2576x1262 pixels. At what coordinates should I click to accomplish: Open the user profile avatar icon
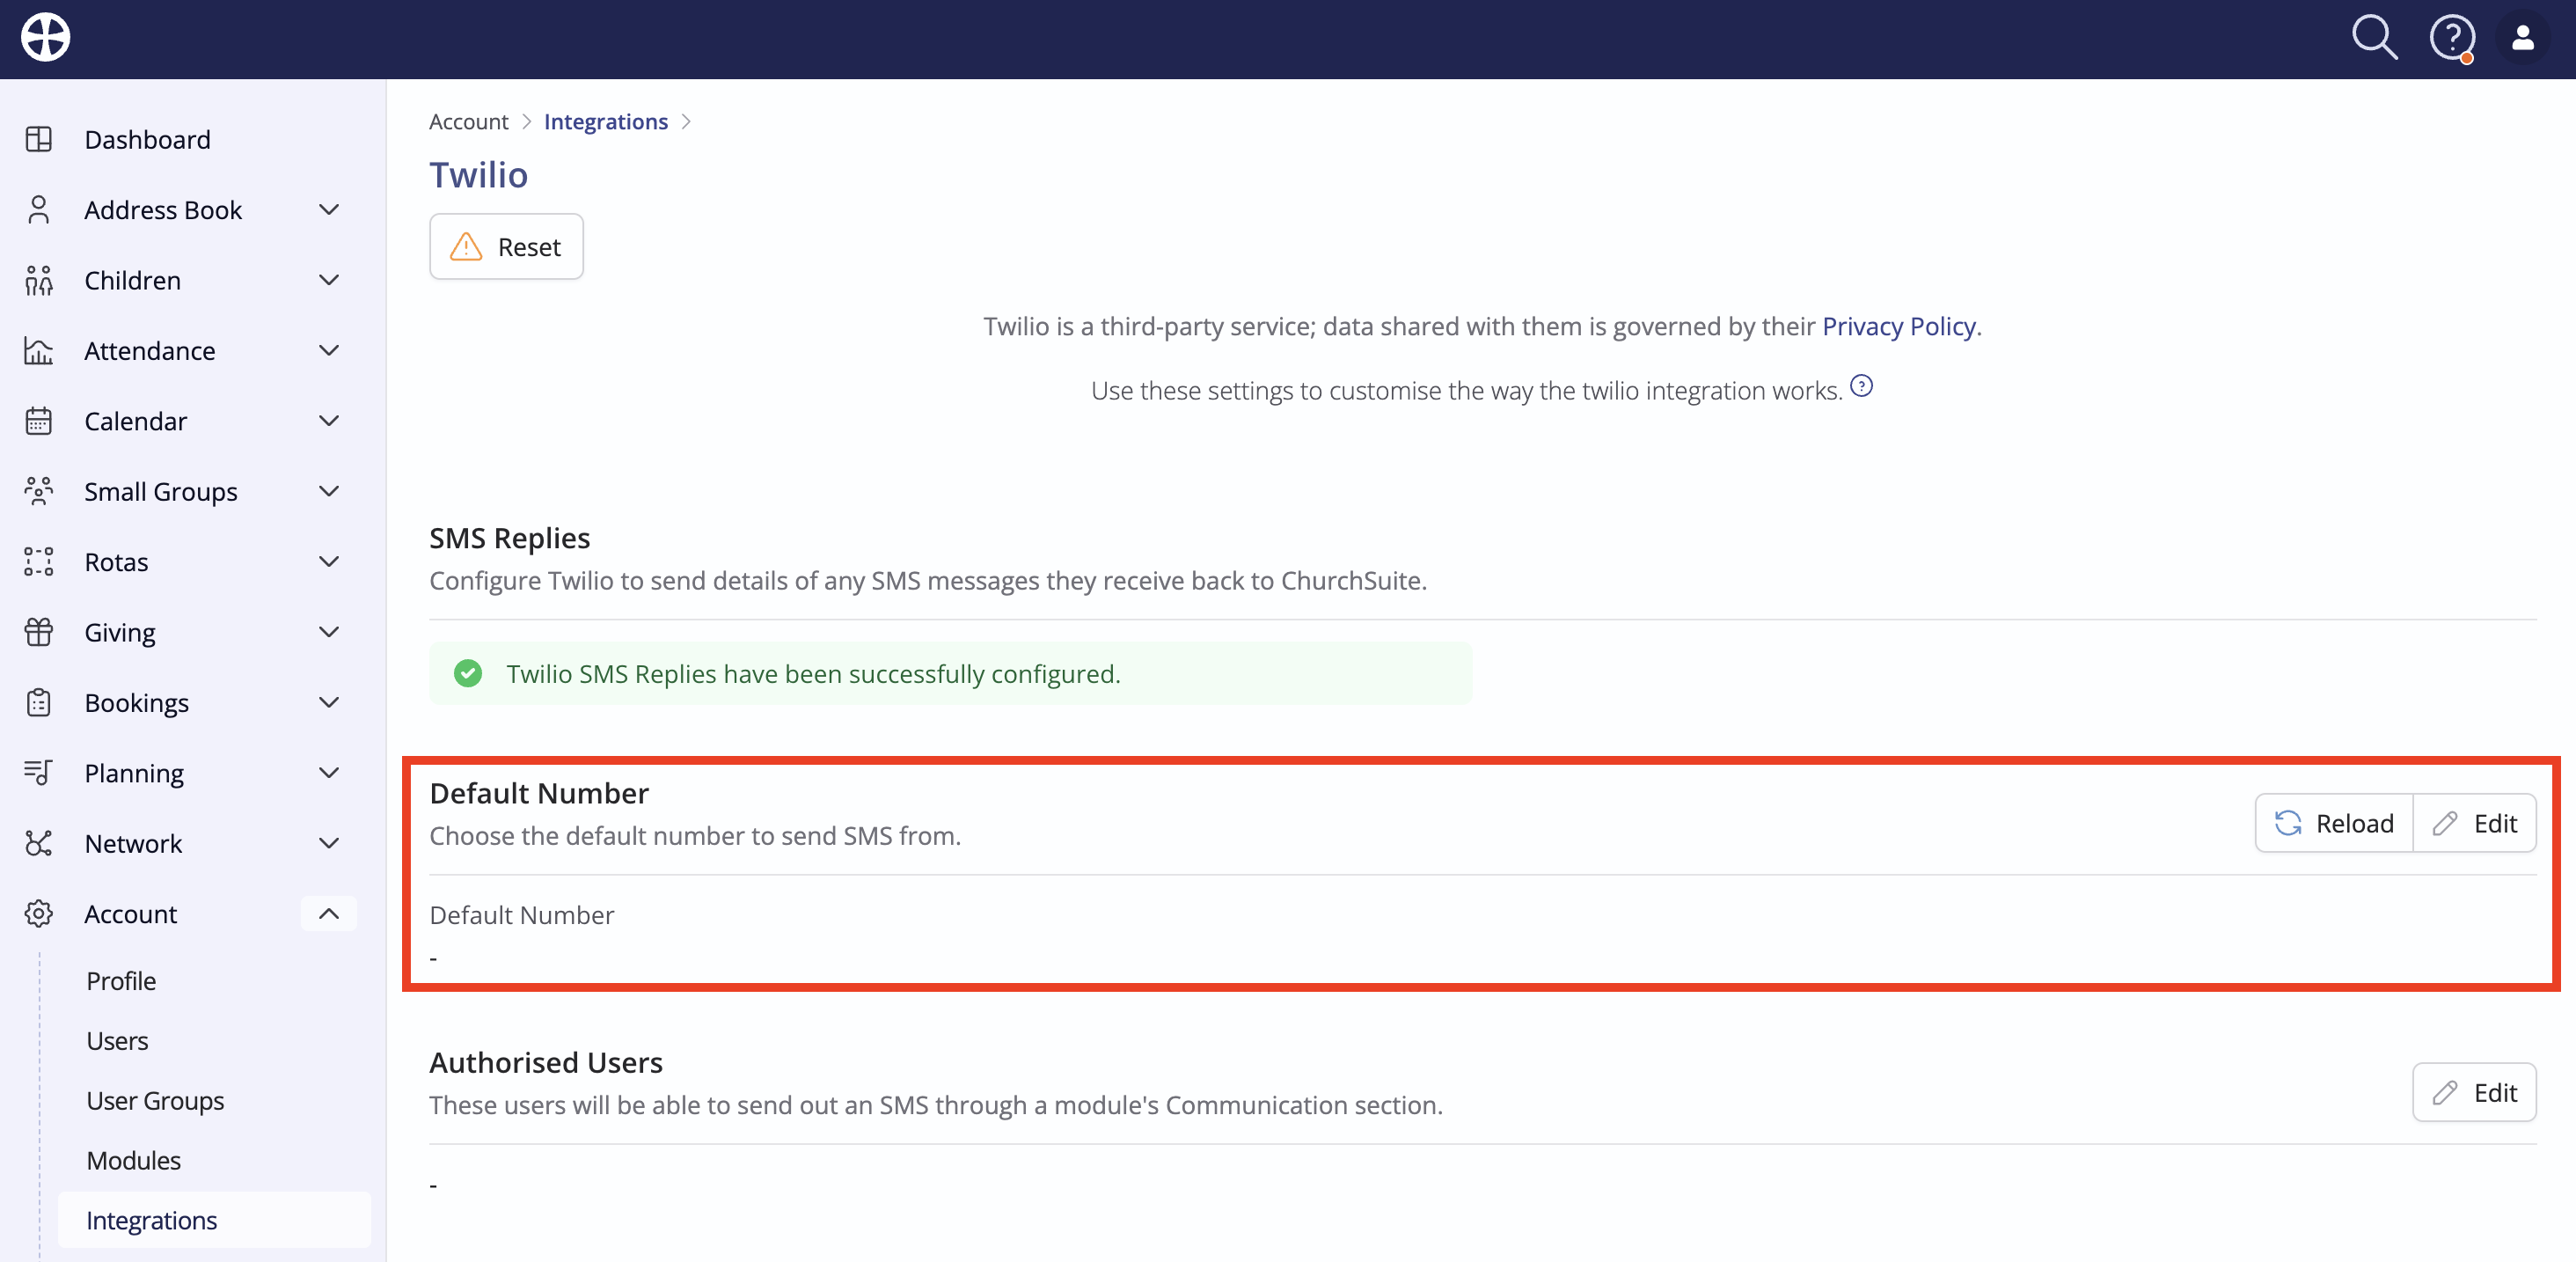click(2523, 39)
